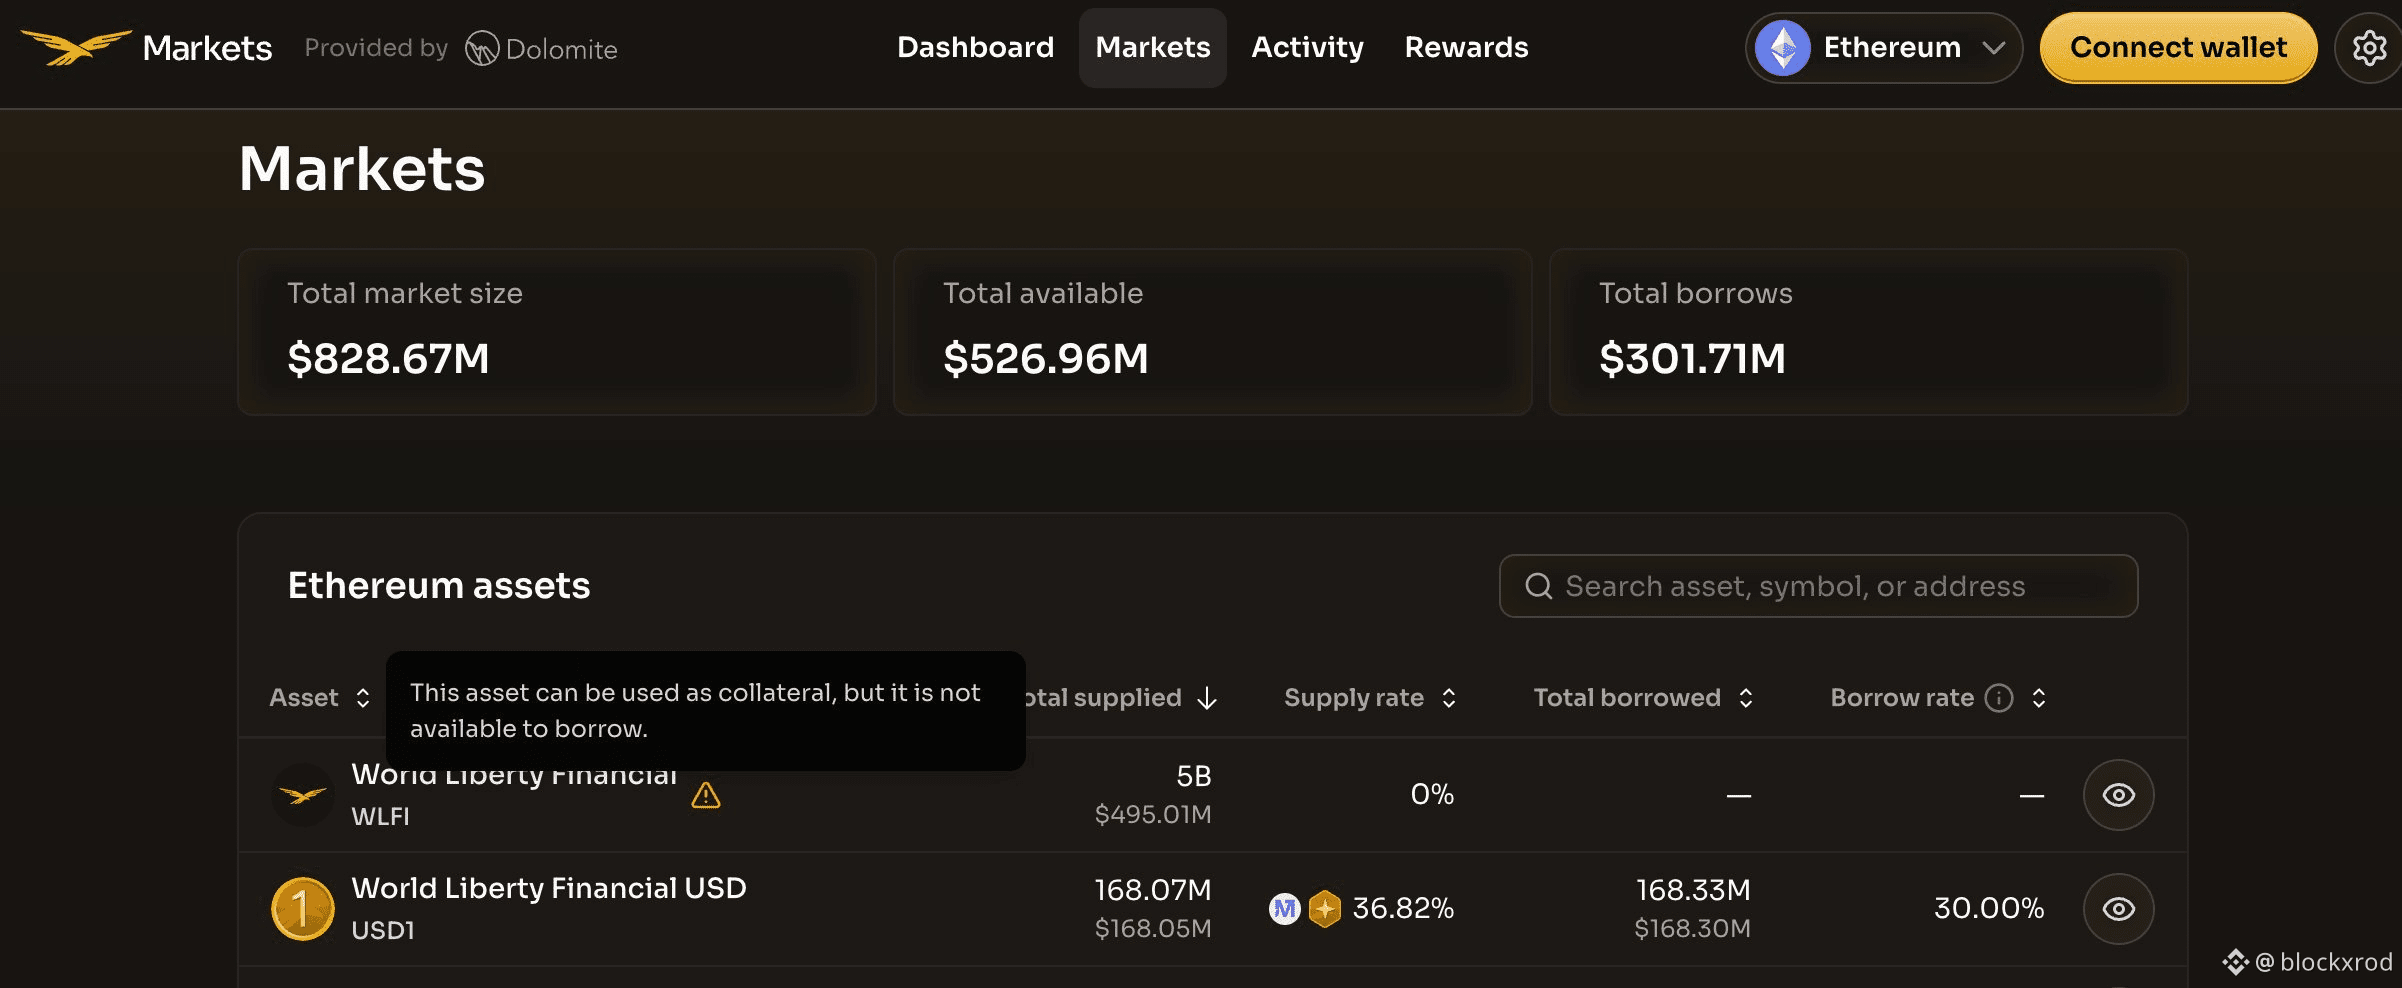Sort the table by the Asset column
Viewport: 2402px width, 988px height.
coord(320,698)
